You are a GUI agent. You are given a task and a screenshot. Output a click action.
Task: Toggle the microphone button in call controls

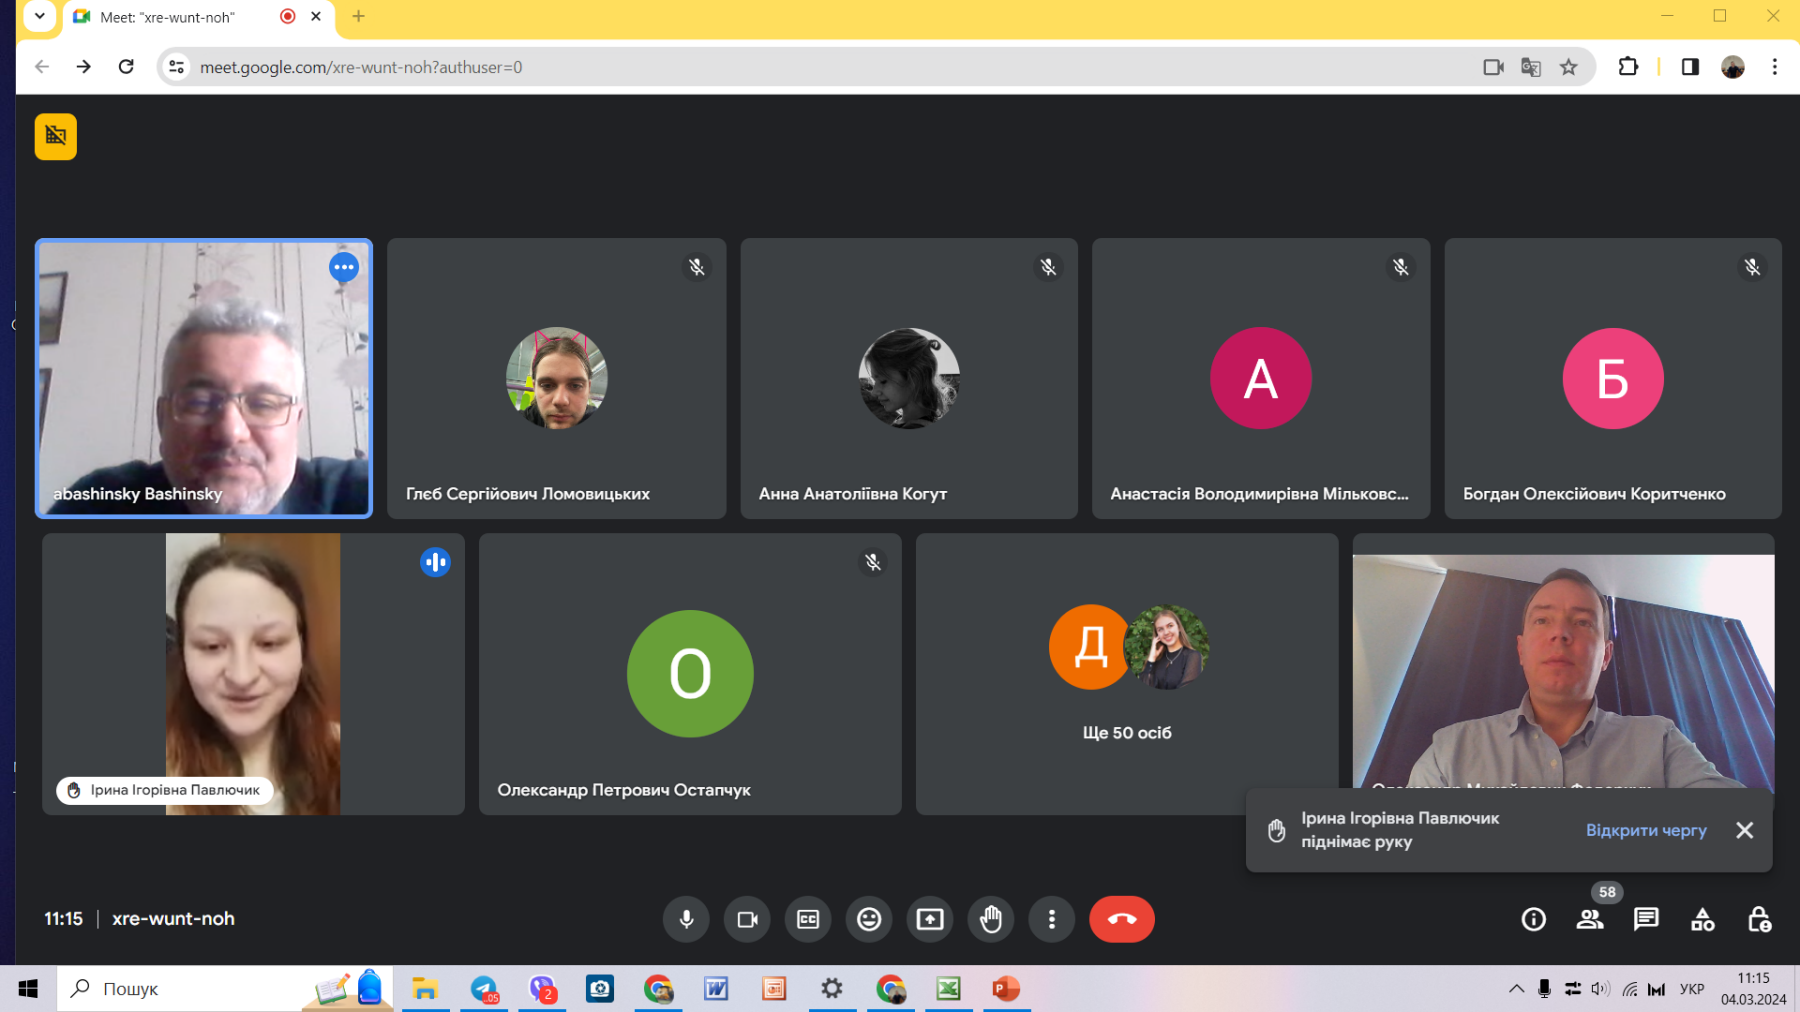(686, 919)
